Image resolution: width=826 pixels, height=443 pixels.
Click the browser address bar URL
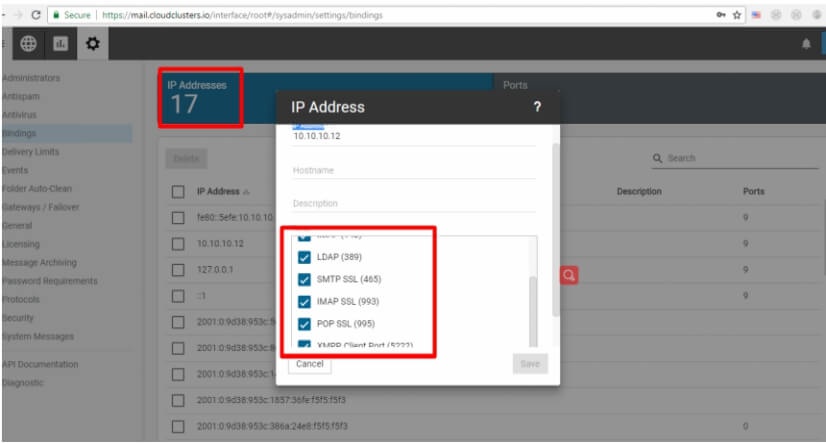pos(242,15)
